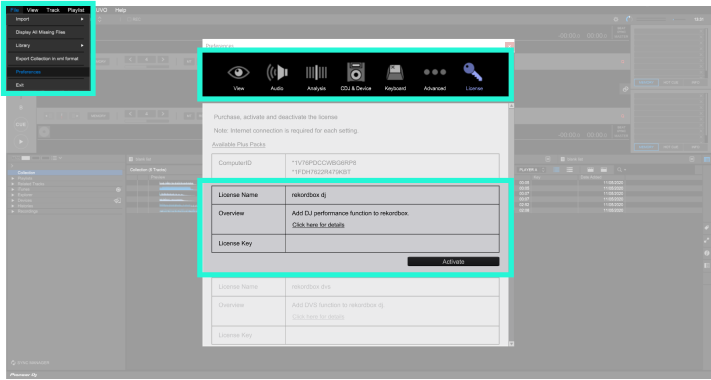Toggle the REC checkbox in the top toolbar

(129, 19)
